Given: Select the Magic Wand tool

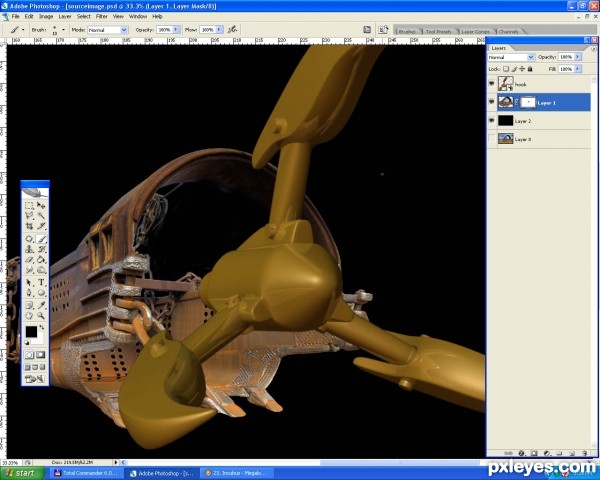Looking at the screenshot, I should pyautogui.click(x=41, y=216).
